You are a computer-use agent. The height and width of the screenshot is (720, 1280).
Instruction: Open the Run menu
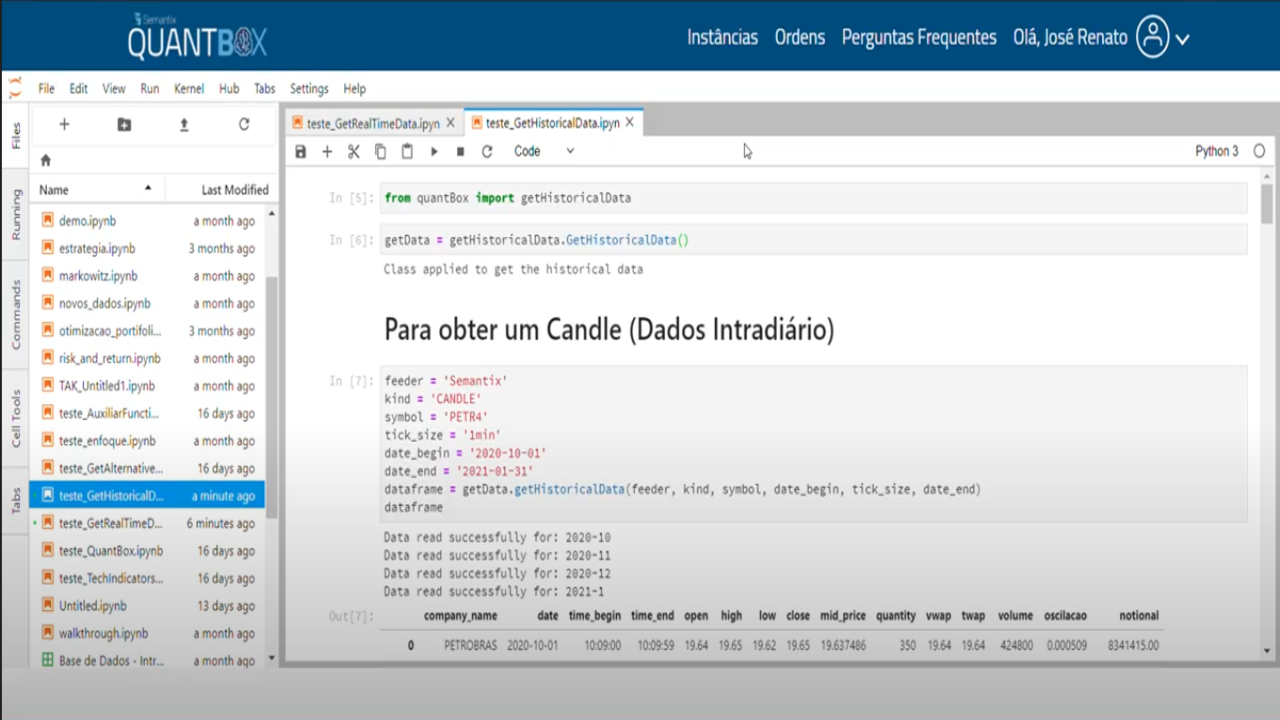150,89
